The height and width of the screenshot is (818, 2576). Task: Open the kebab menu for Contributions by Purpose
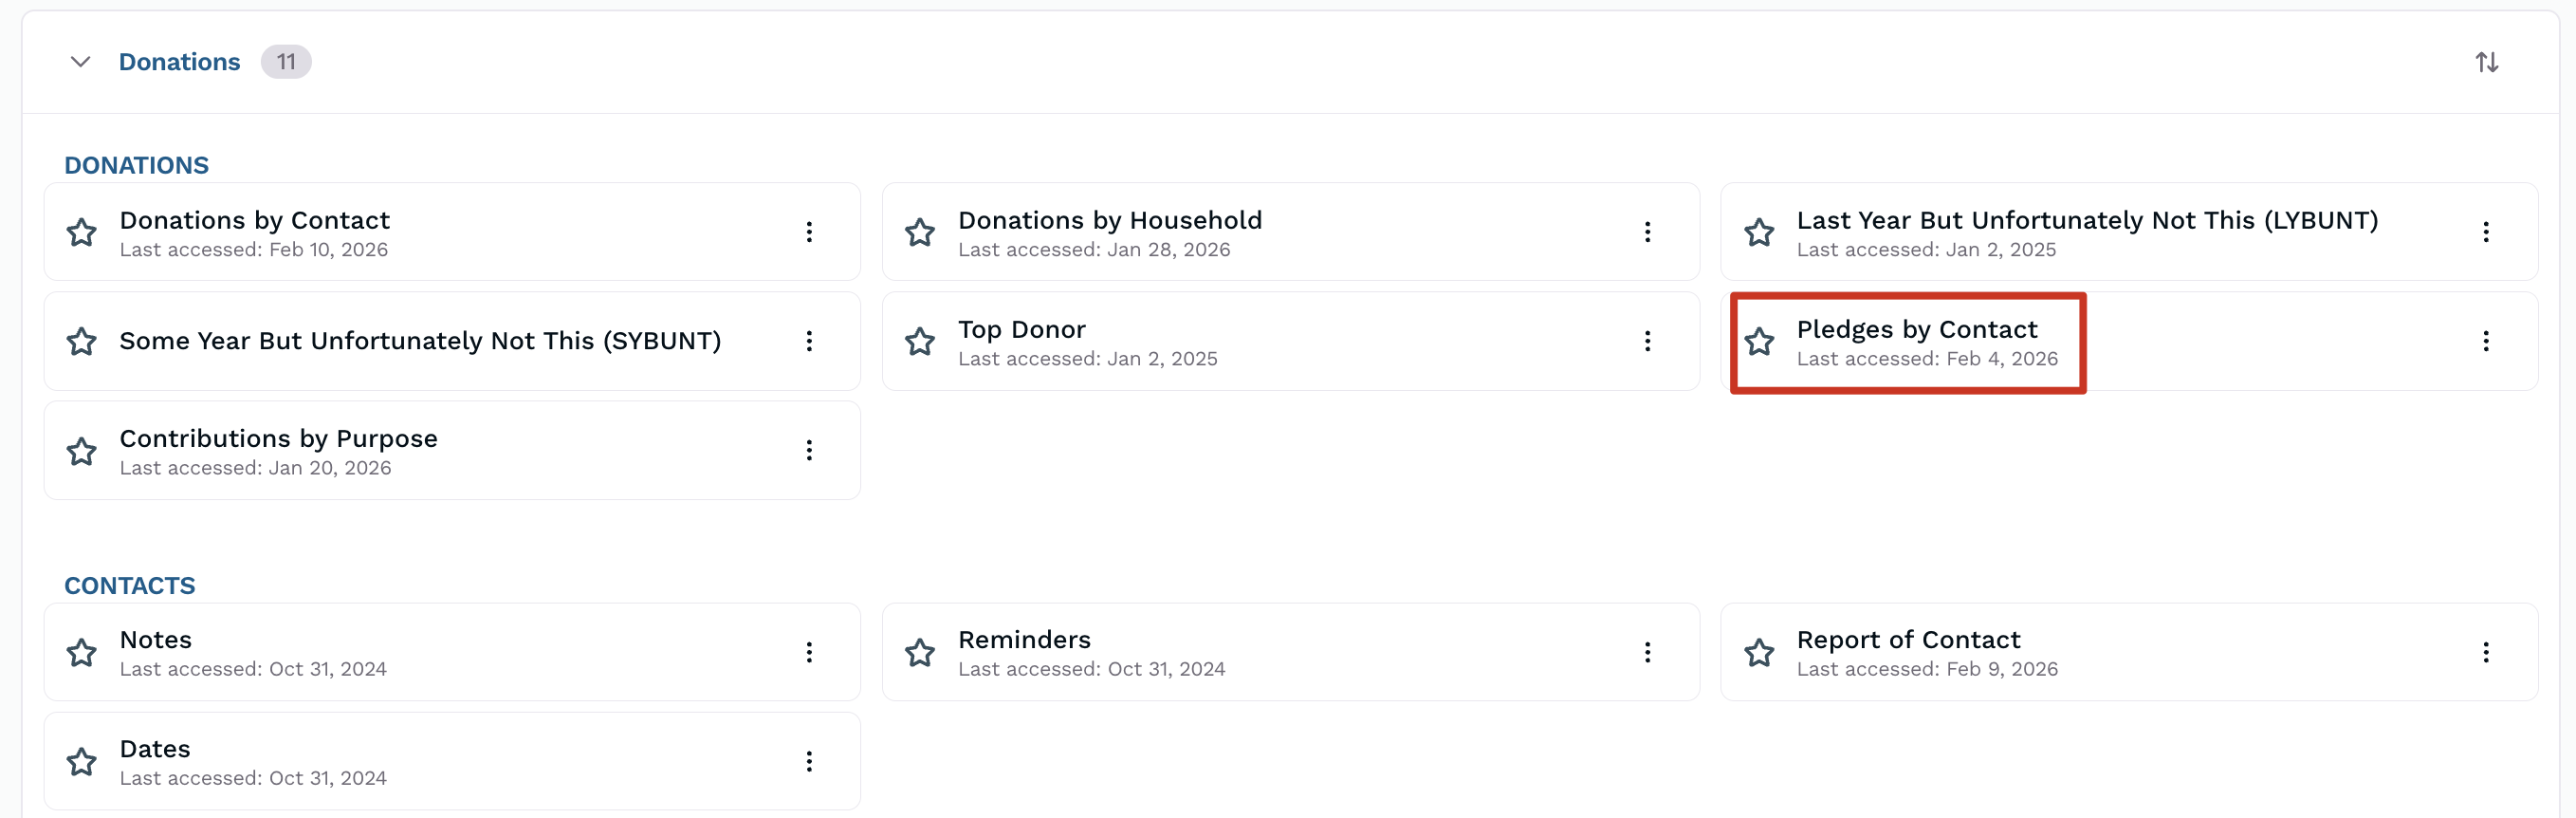pos(809,450)
